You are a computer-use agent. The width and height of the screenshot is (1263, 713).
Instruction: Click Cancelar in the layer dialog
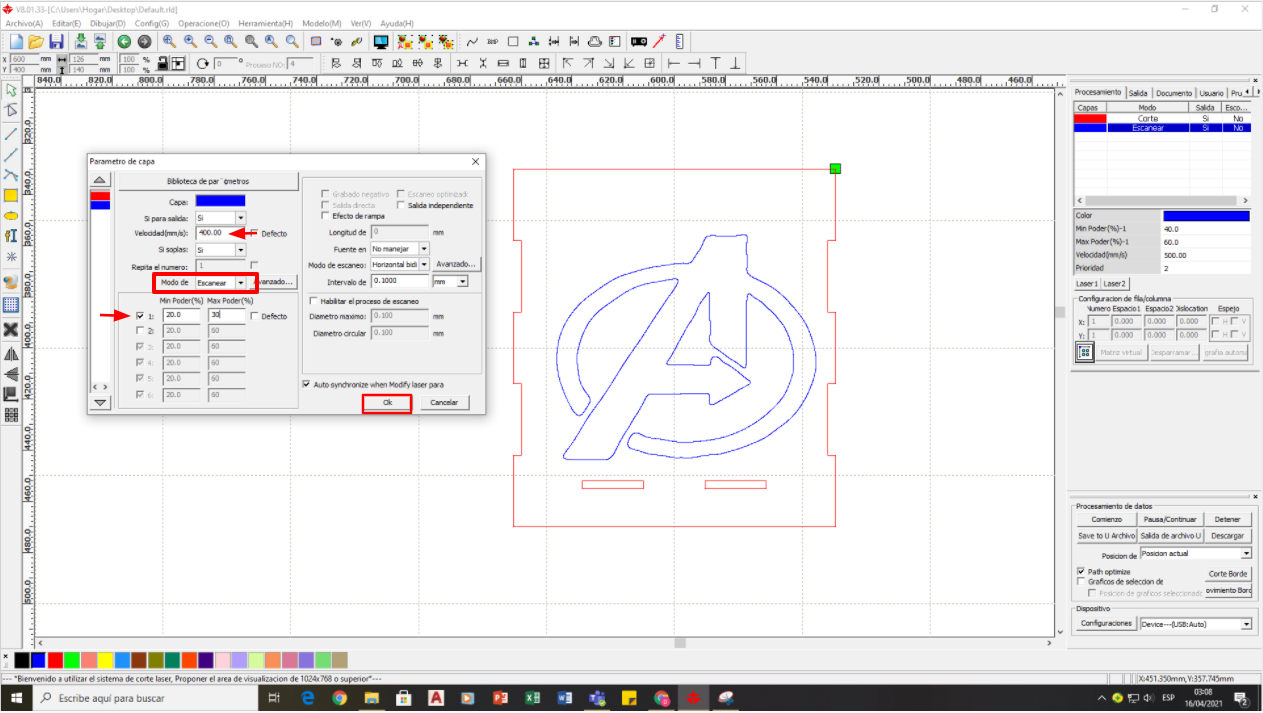(x=444, y=402)
